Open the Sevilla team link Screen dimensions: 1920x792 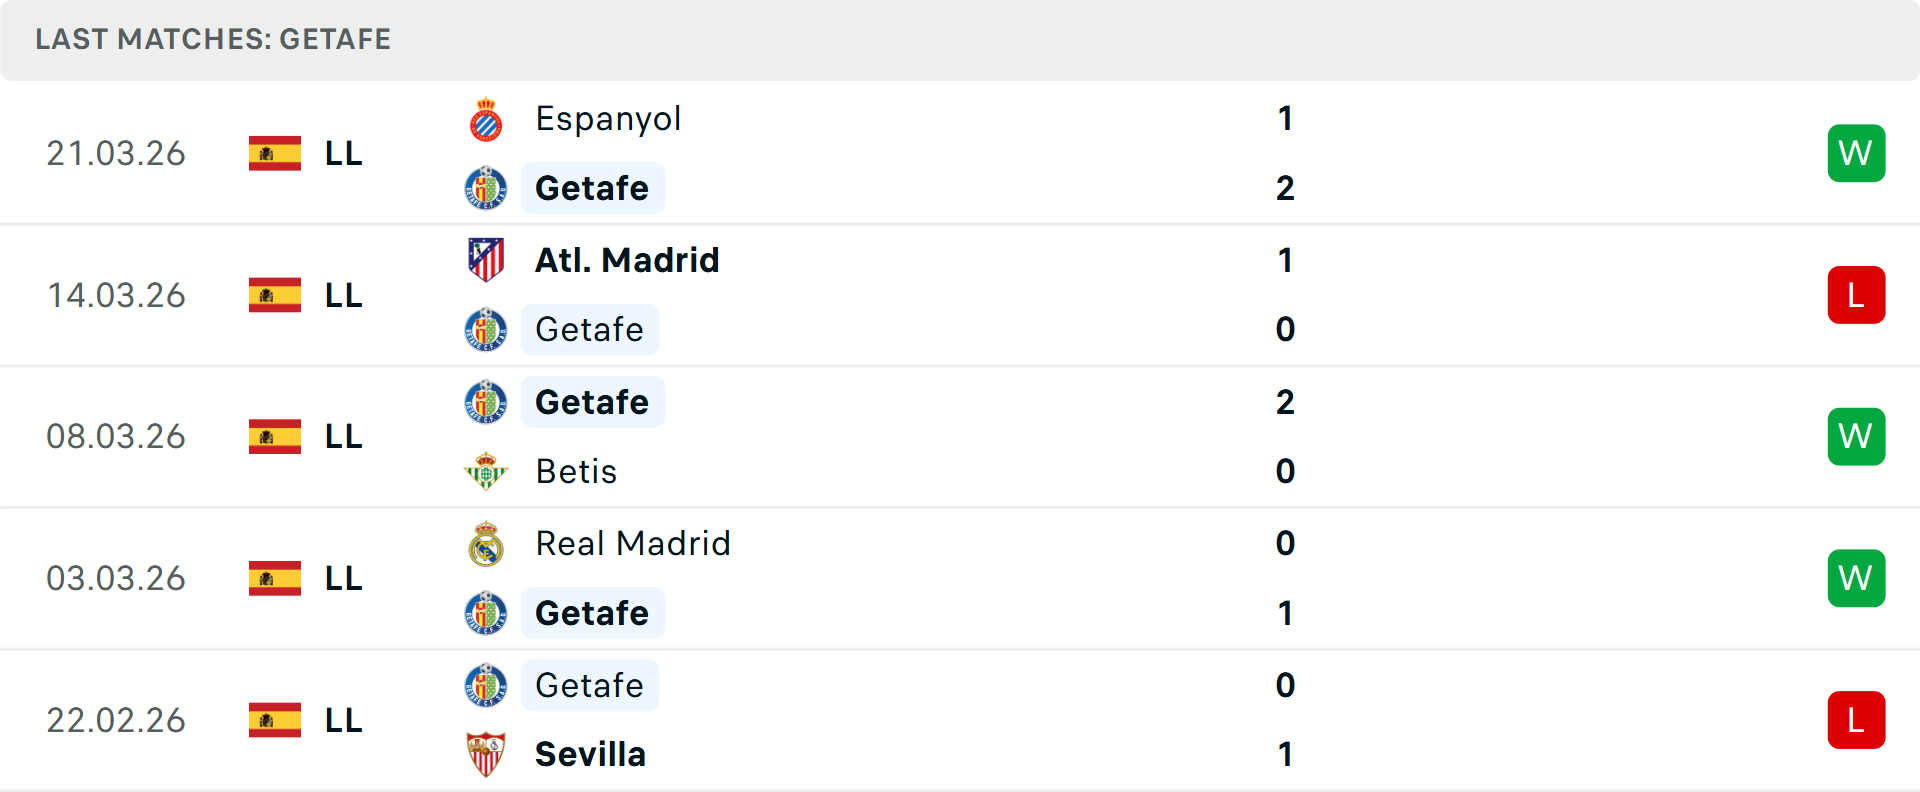point(590,754)
